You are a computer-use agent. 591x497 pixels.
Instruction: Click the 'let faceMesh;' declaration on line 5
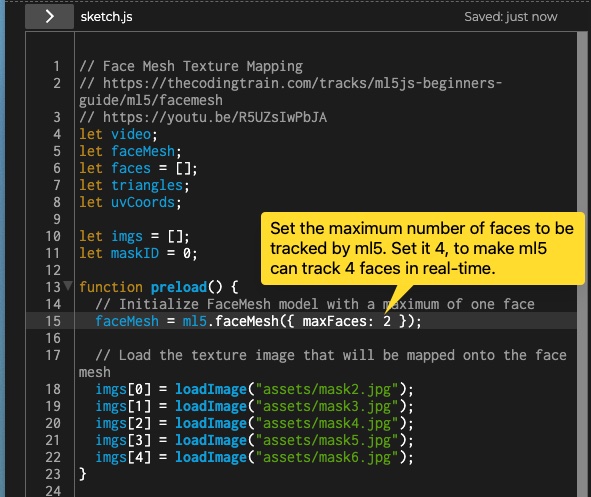tap(130, 151)
